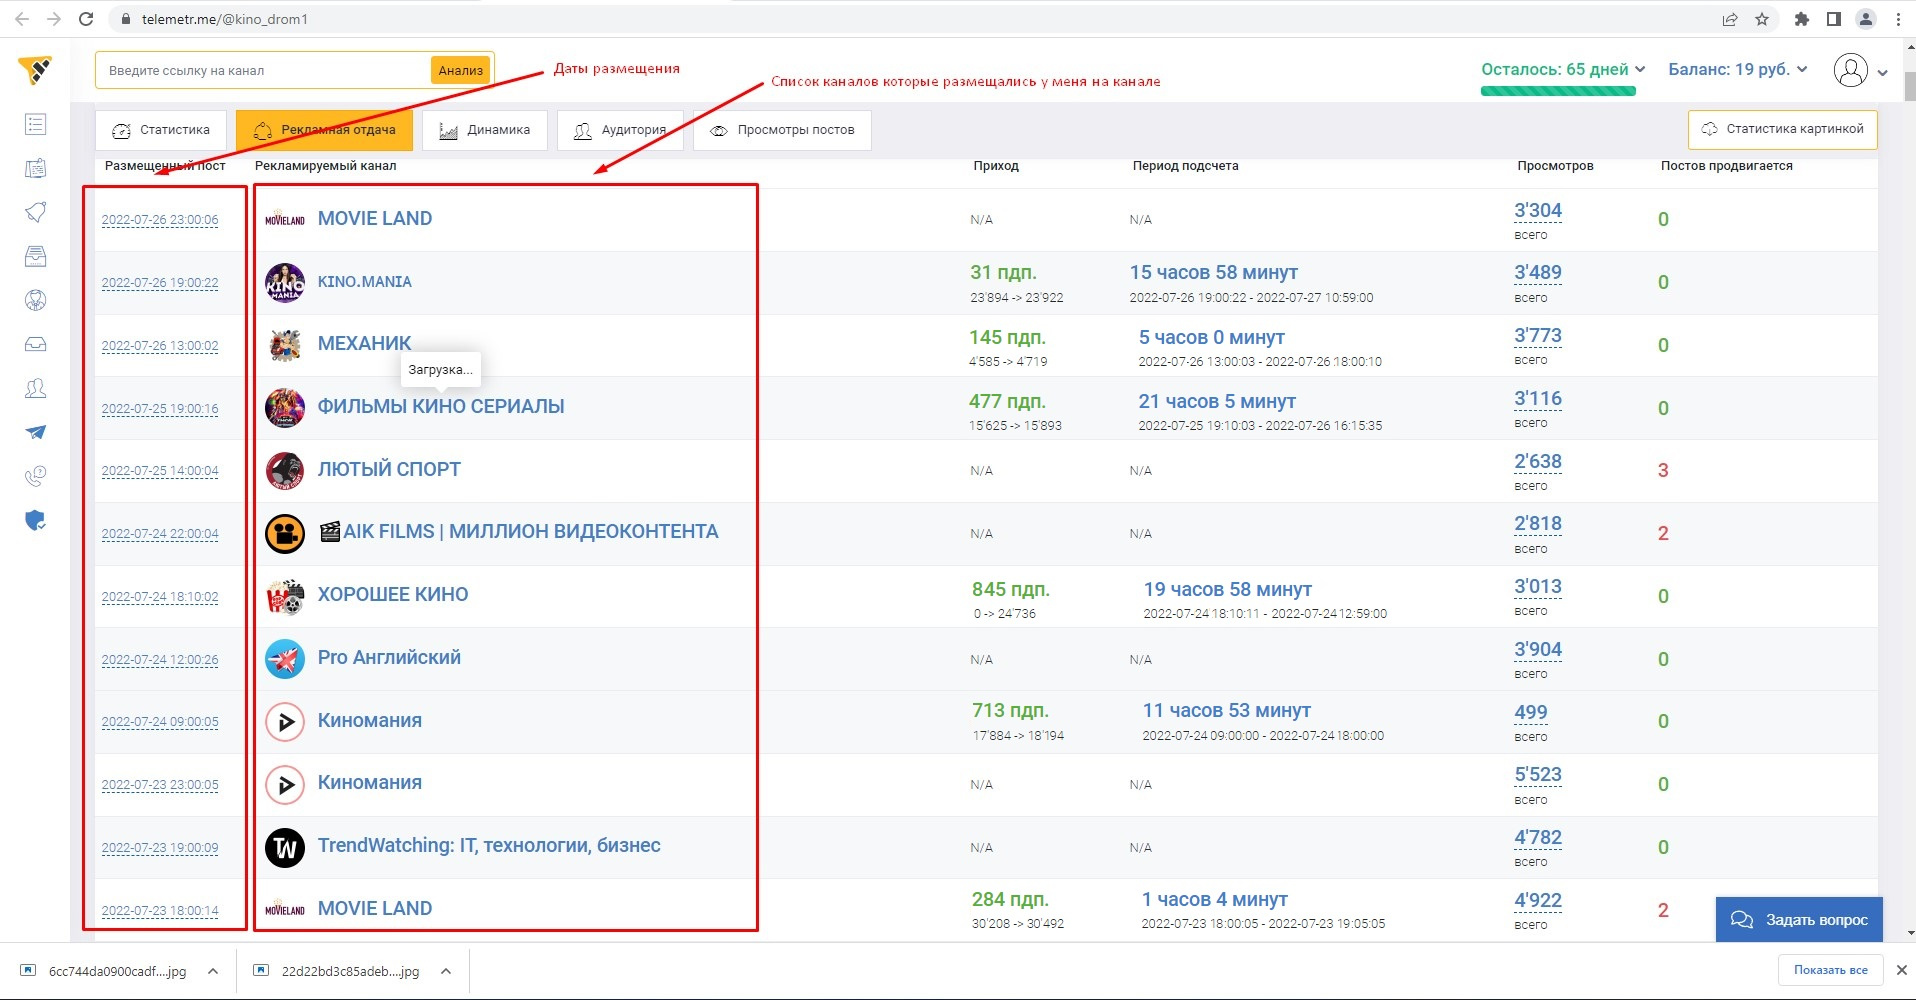Open the browser three-dot menu
Image resolution: width=1916 pixels, height=1000 pixels.
coord(1898,19)
